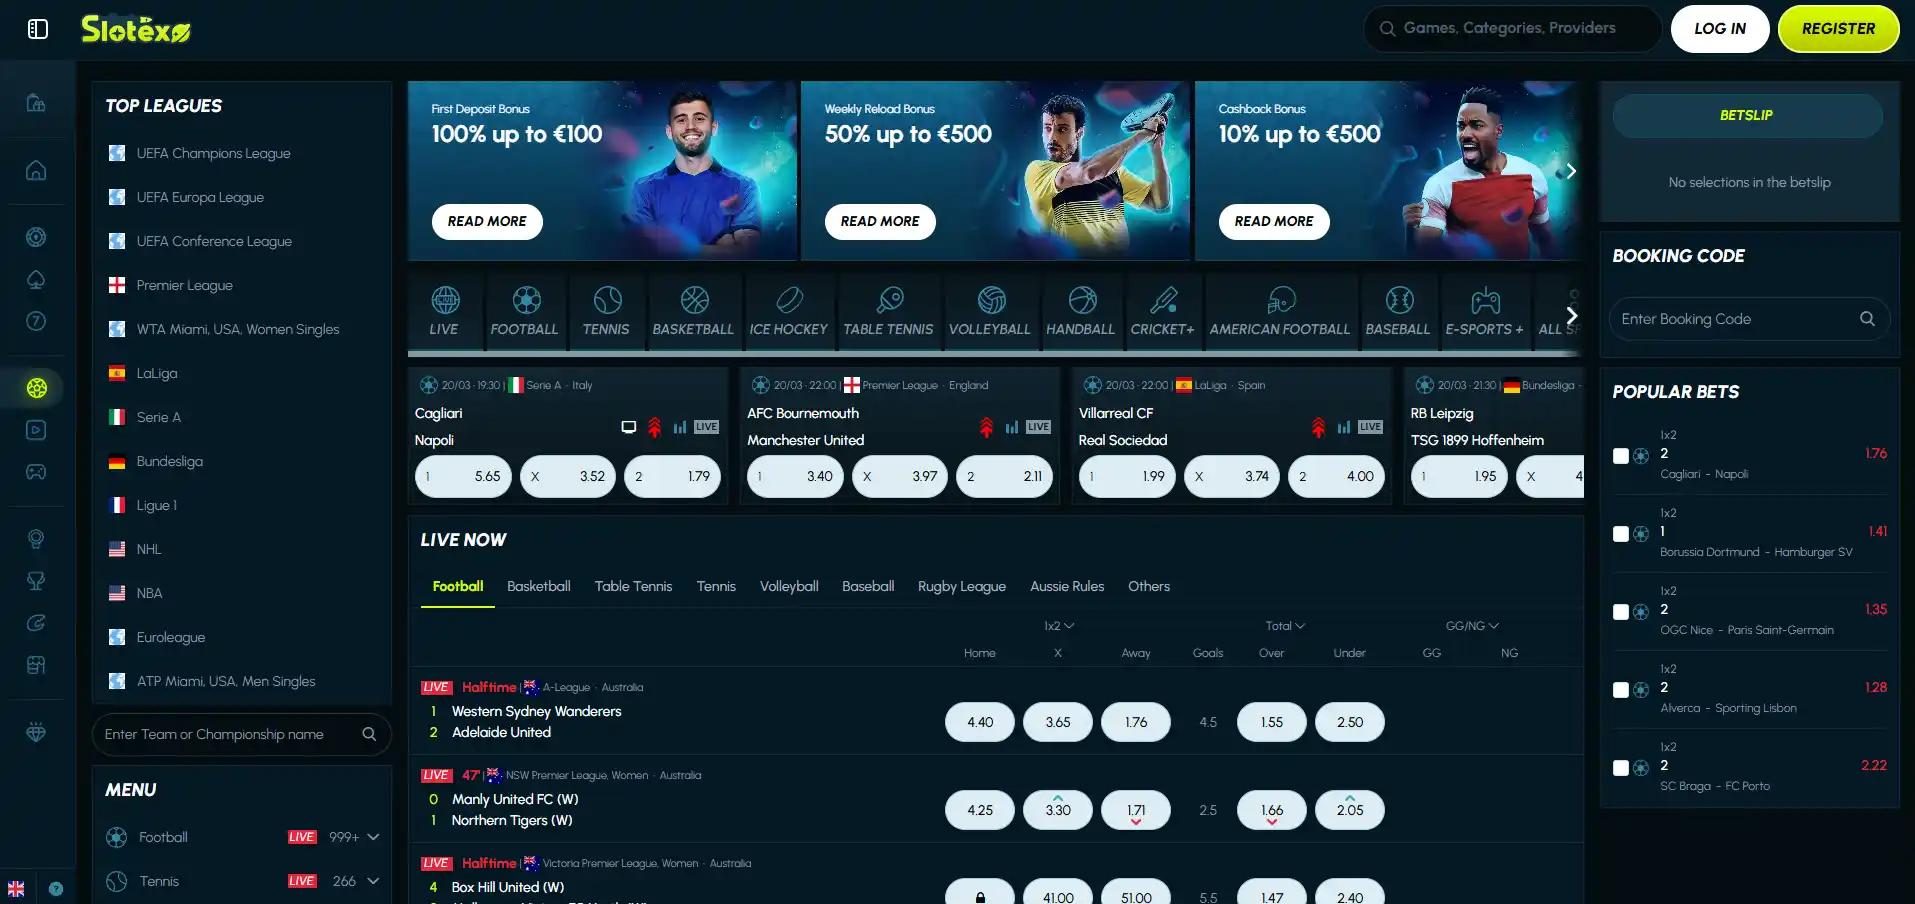1915x904 pixels.
Task: Open the BETSLIP panel button
Action: click(x=1747, y=116)
